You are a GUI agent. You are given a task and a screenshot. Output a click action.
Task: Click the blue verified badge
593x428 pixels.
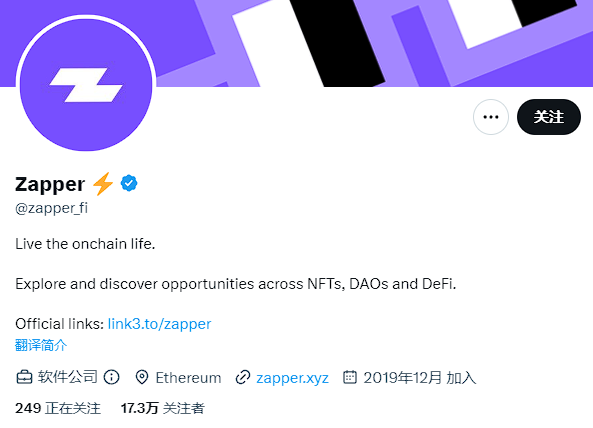pos(129,183)
